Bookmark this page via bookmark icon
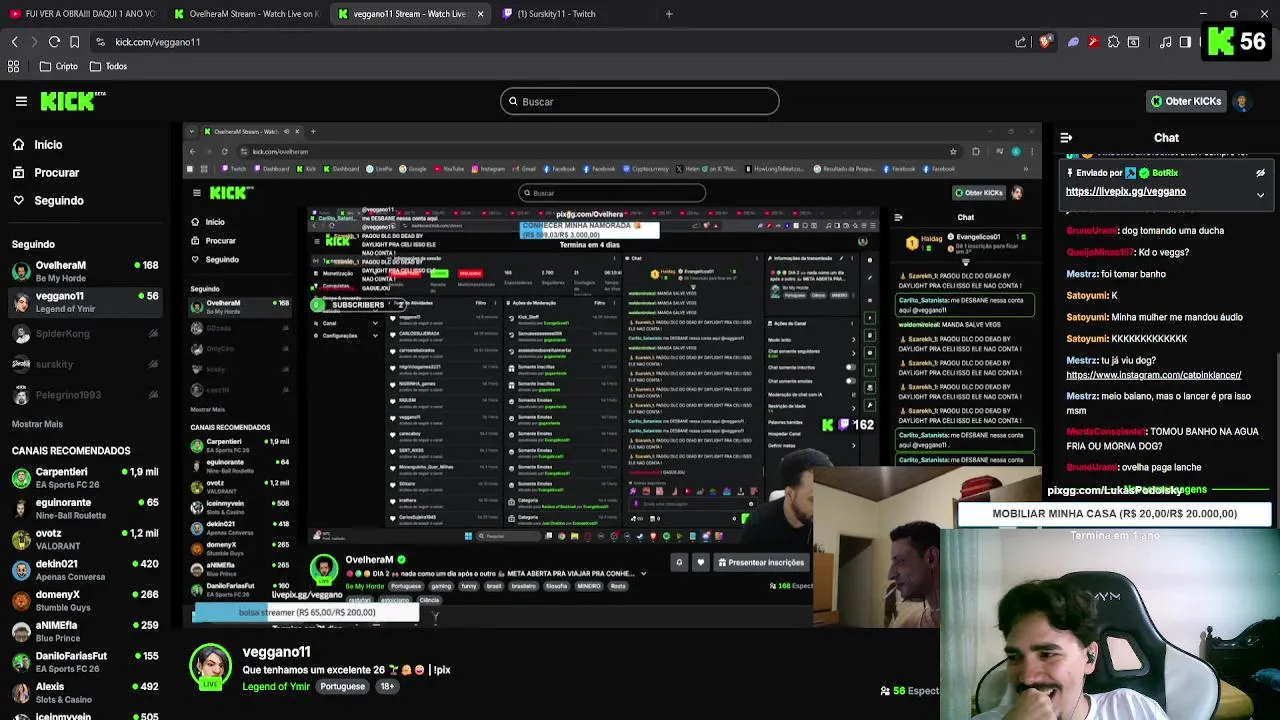 tap(75, 42)
